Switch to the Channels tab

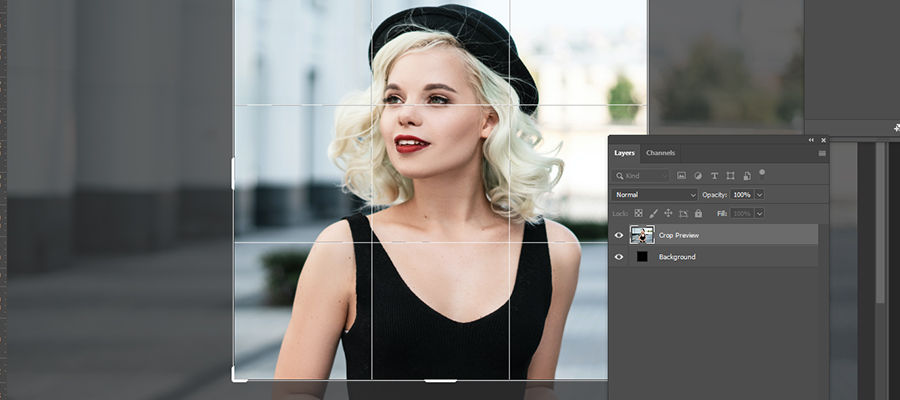pyautogui.click(x=660, y=153)
